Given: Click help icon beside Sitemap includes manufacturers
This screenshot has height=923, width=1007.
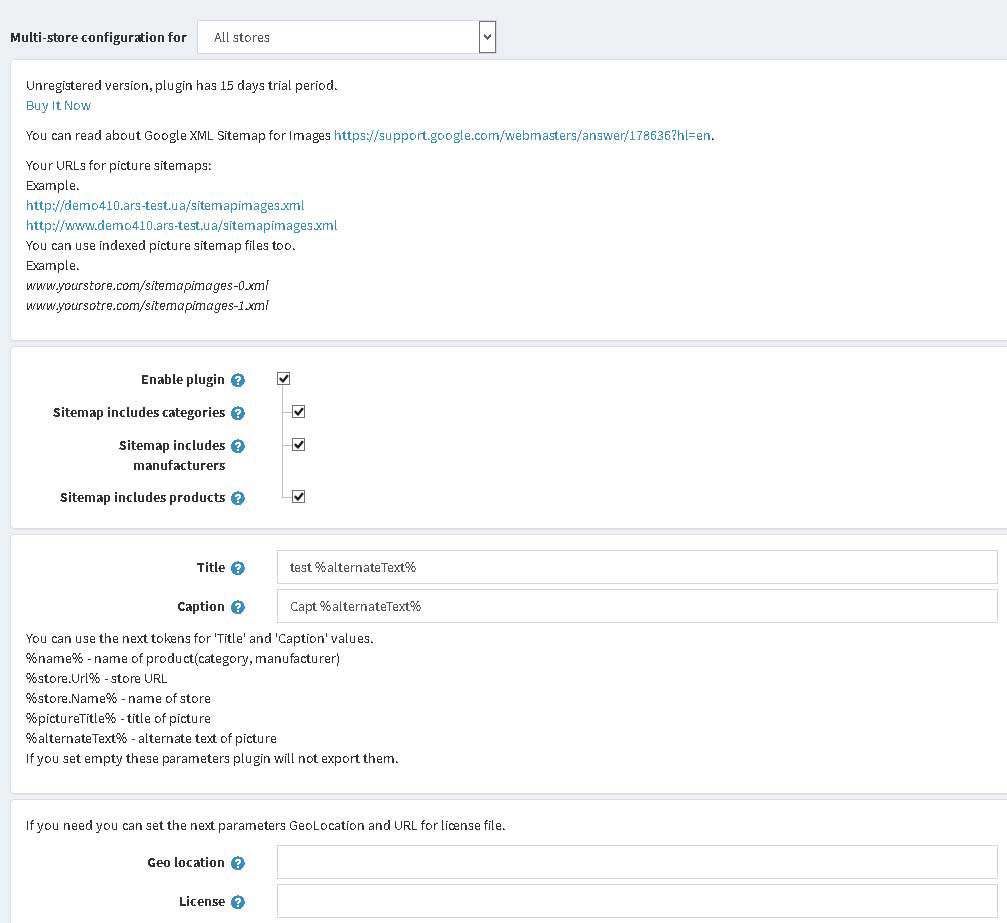Looking at the screenshot, I should 238,446.
